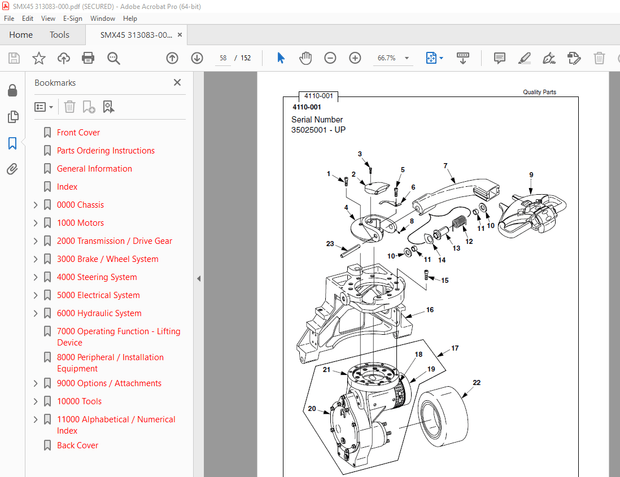
Task: Open the page thumbnails panel icon
Action: coord(13,117)
